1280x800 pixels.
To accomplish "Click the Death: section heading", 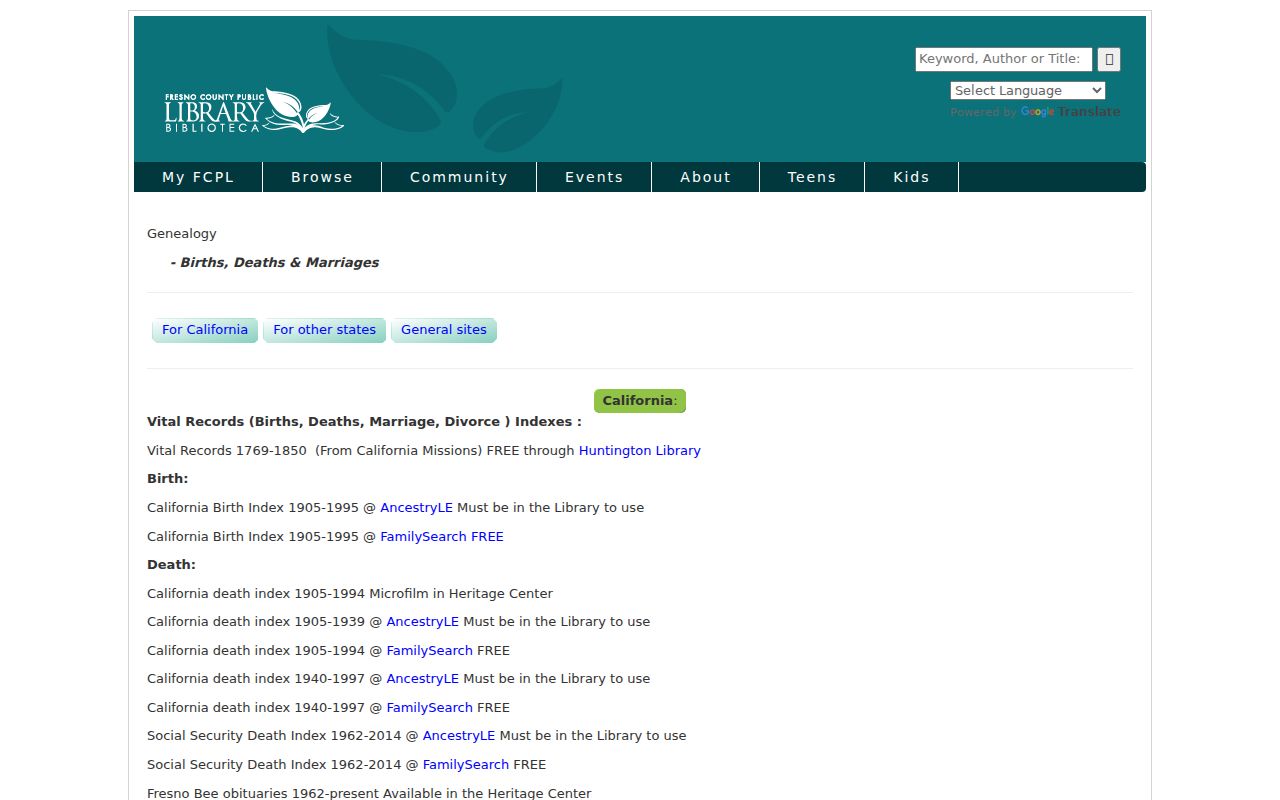I will (x=171, y=565).
